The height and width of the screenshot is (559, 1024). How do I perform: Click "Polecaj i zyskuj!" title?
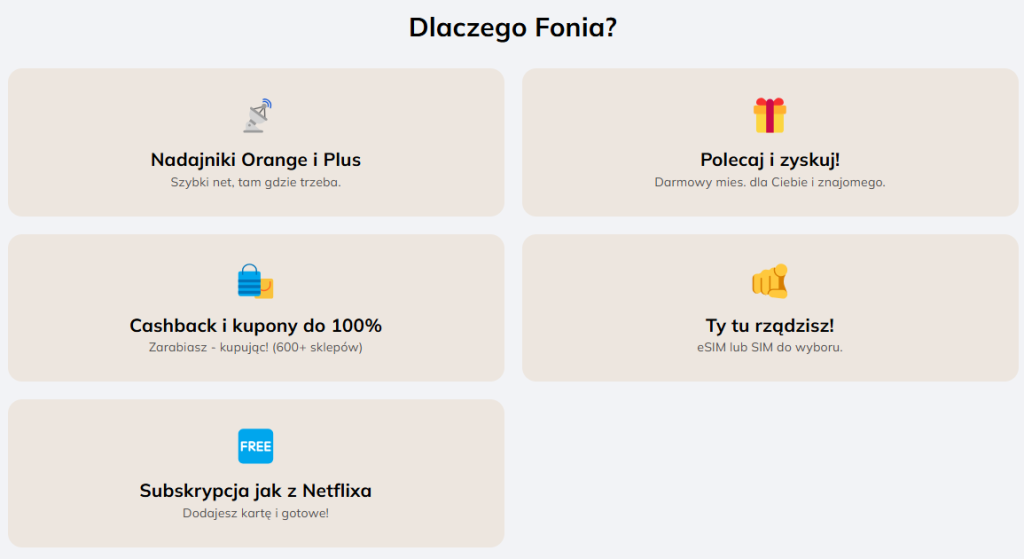[770, 159]
